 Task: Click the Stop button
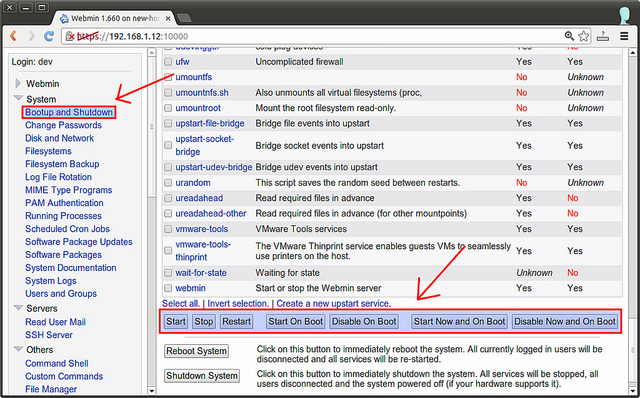pos(204,322)
